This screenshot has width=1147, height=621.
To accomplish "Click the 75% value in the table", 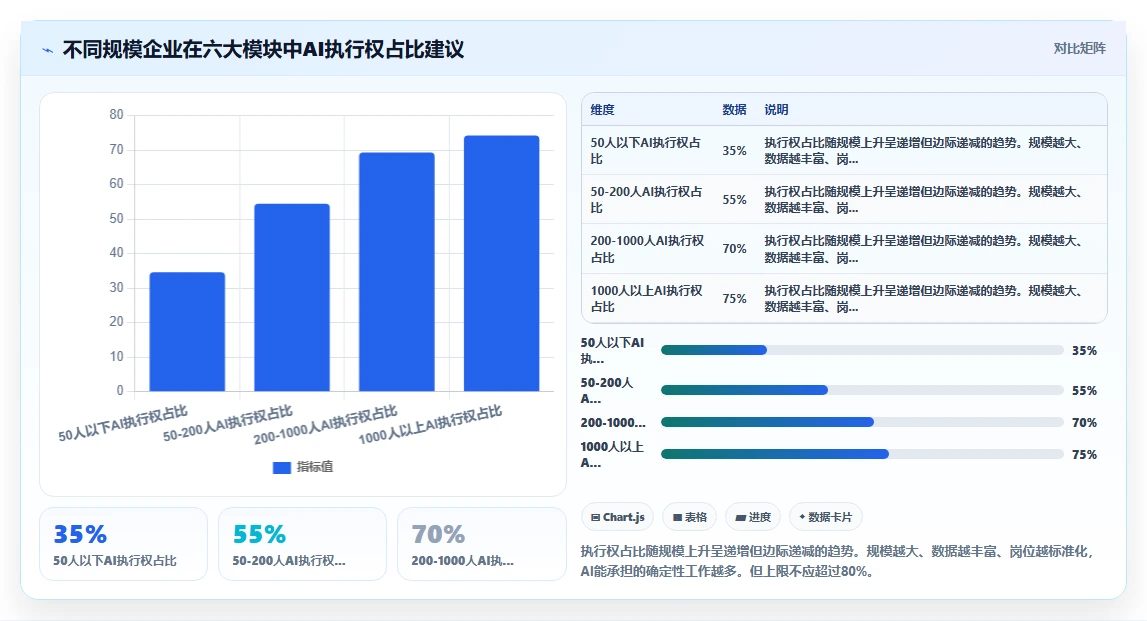I will [734, 298].
